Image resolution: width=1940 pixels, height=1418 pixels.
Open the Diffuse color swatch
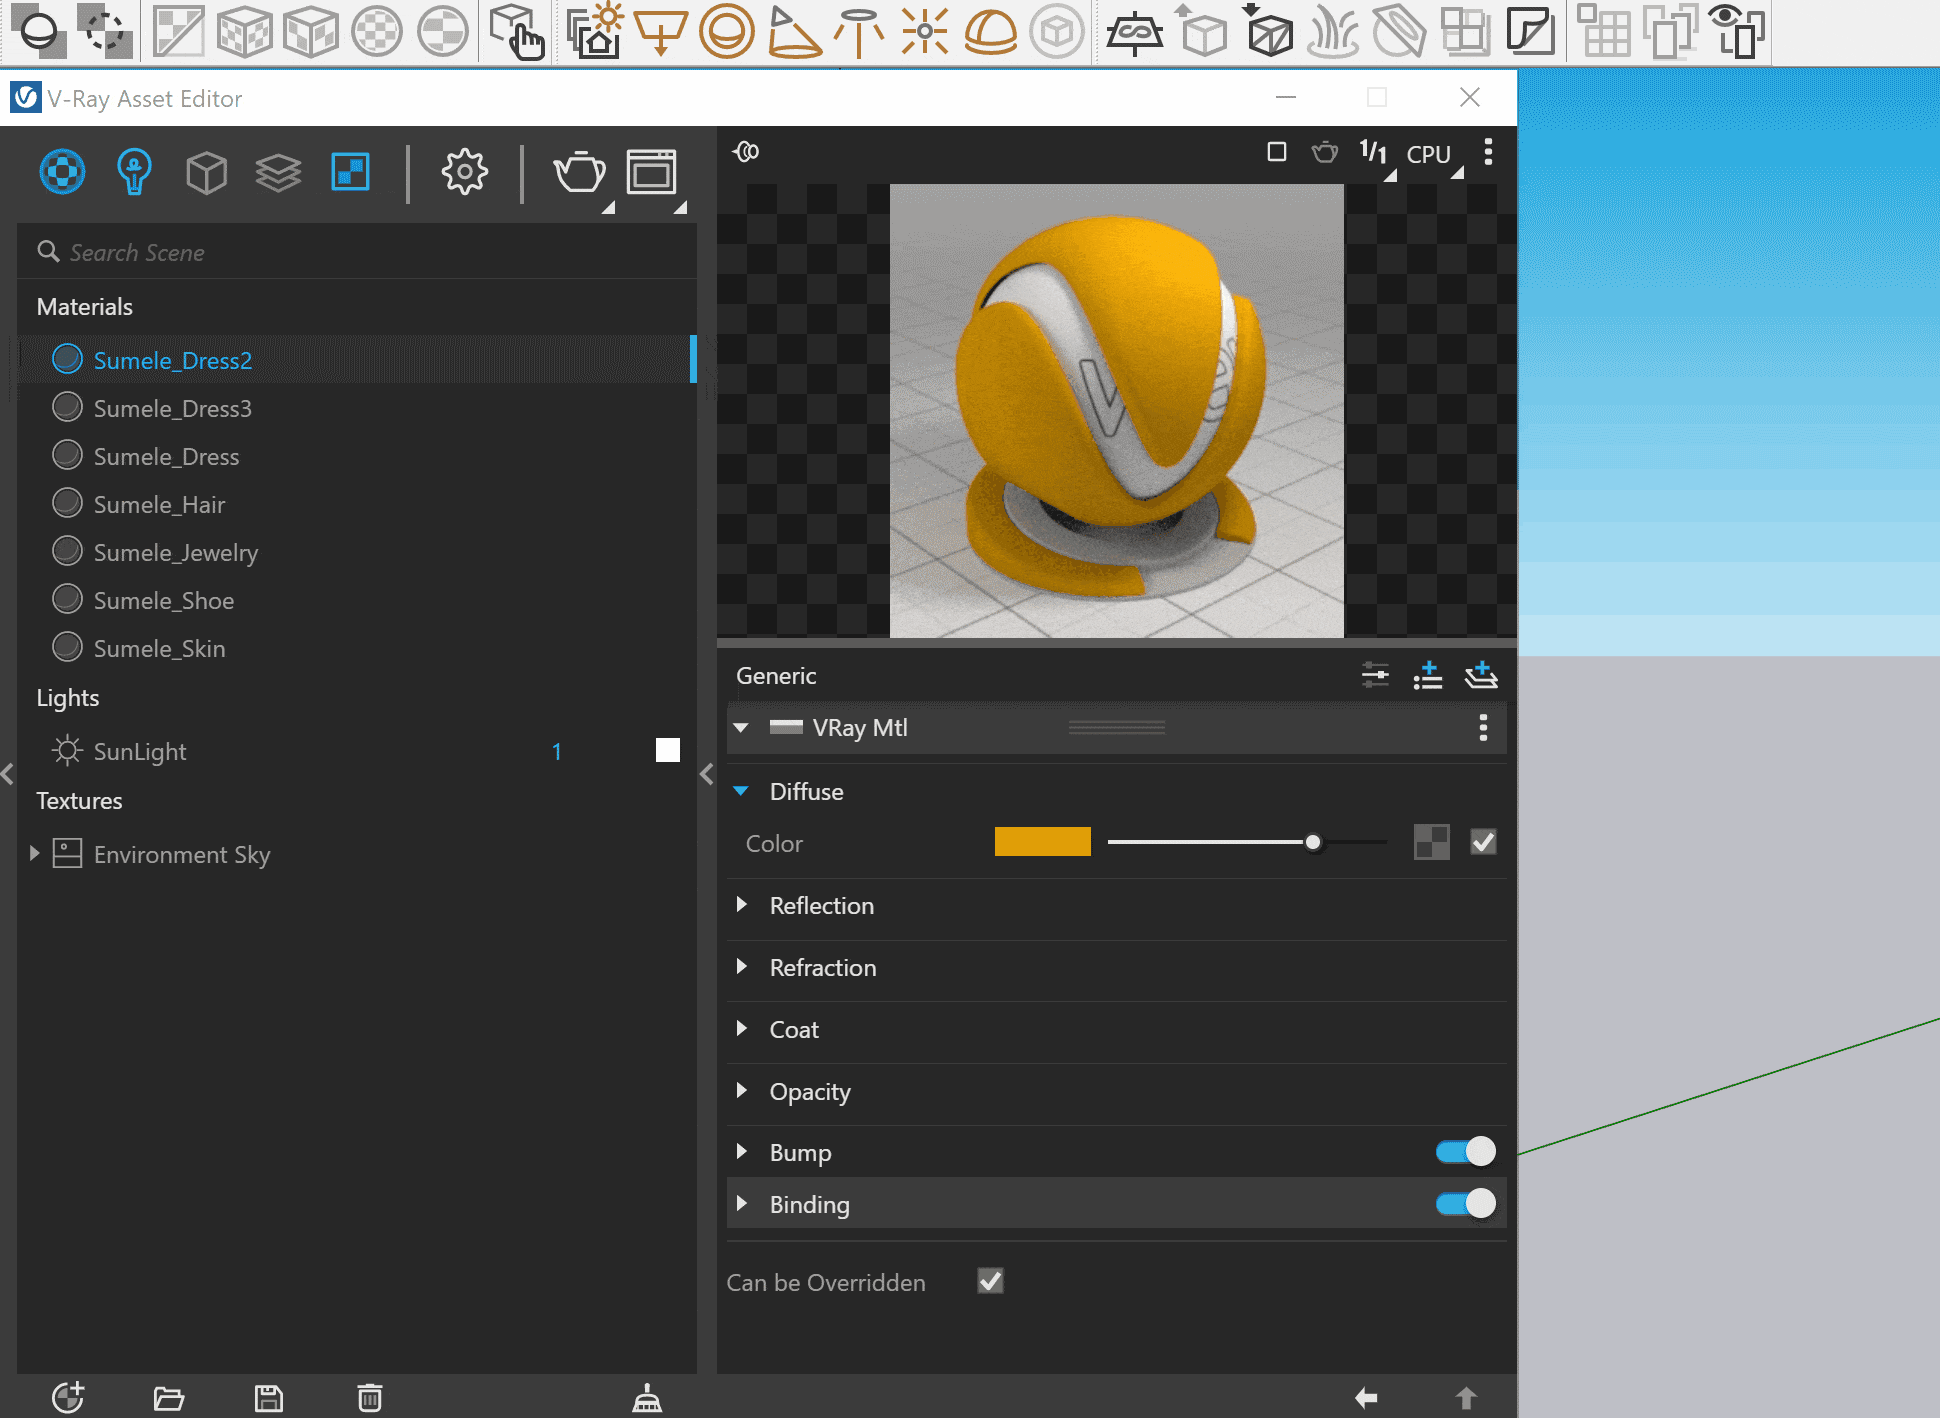click(x=1042, y=842)
